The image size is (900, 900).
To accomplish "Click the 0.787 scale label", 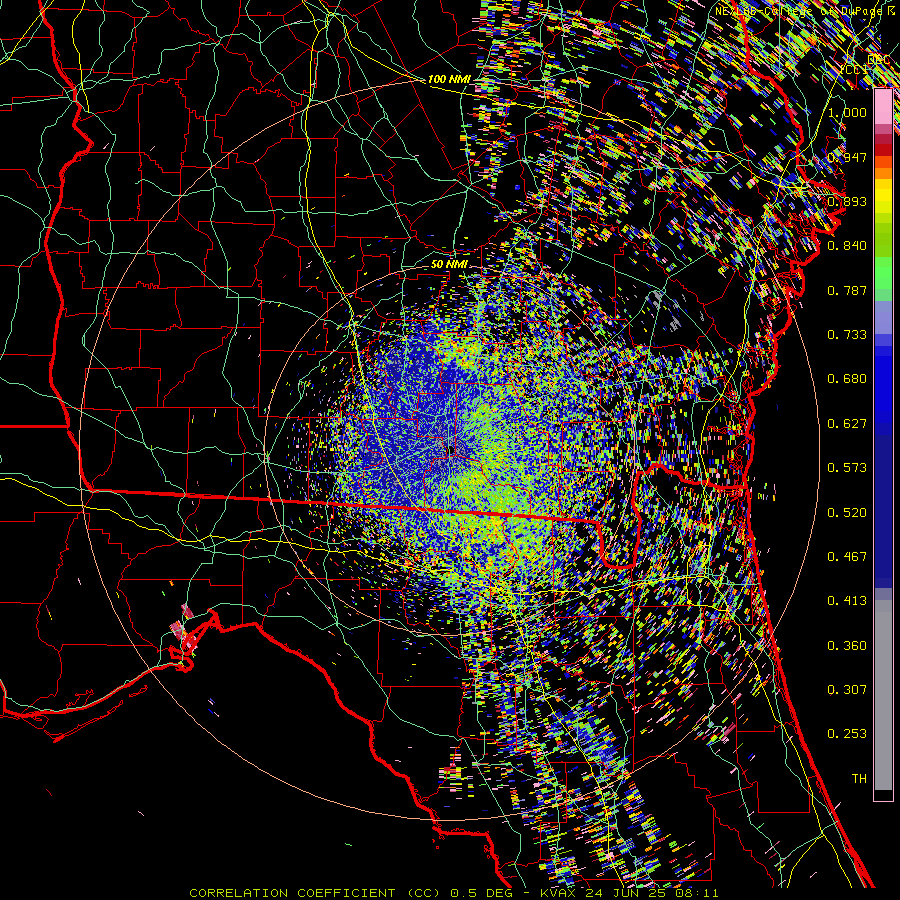I will point(847,290).
